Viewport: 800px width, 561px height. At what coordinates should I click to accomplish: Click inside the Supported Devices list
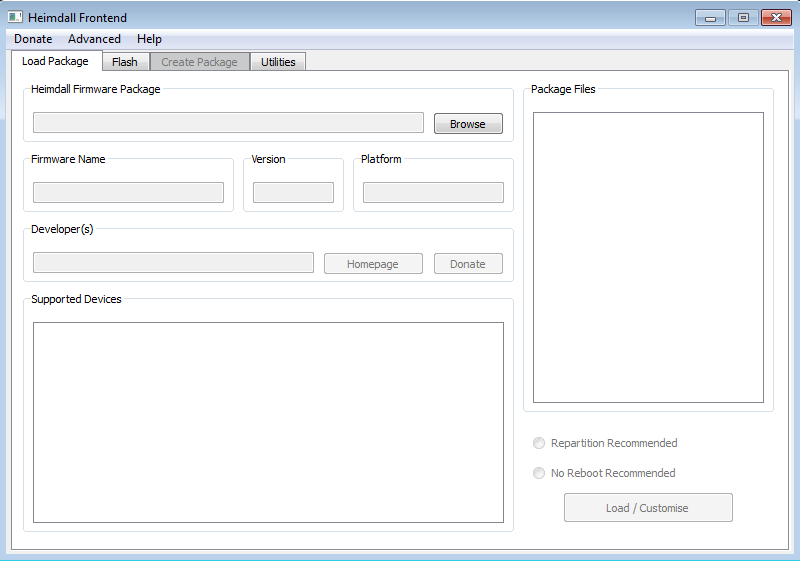click(x=268, y=422)
